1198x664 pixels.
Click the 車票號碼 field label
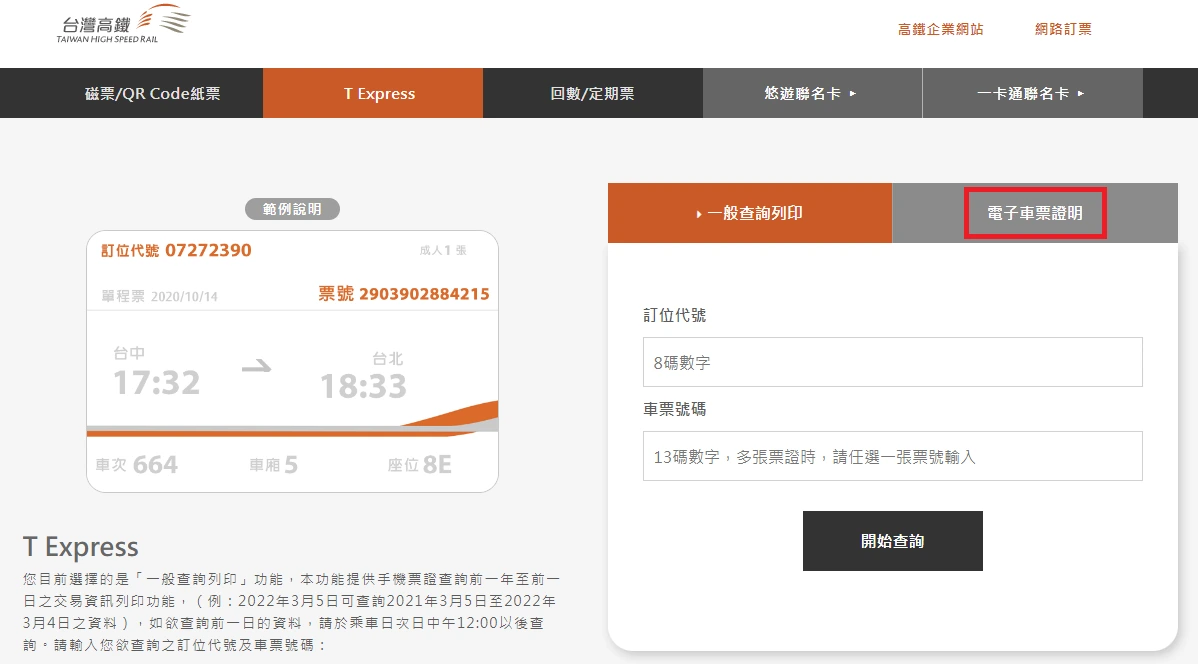[x=675, y=410]
